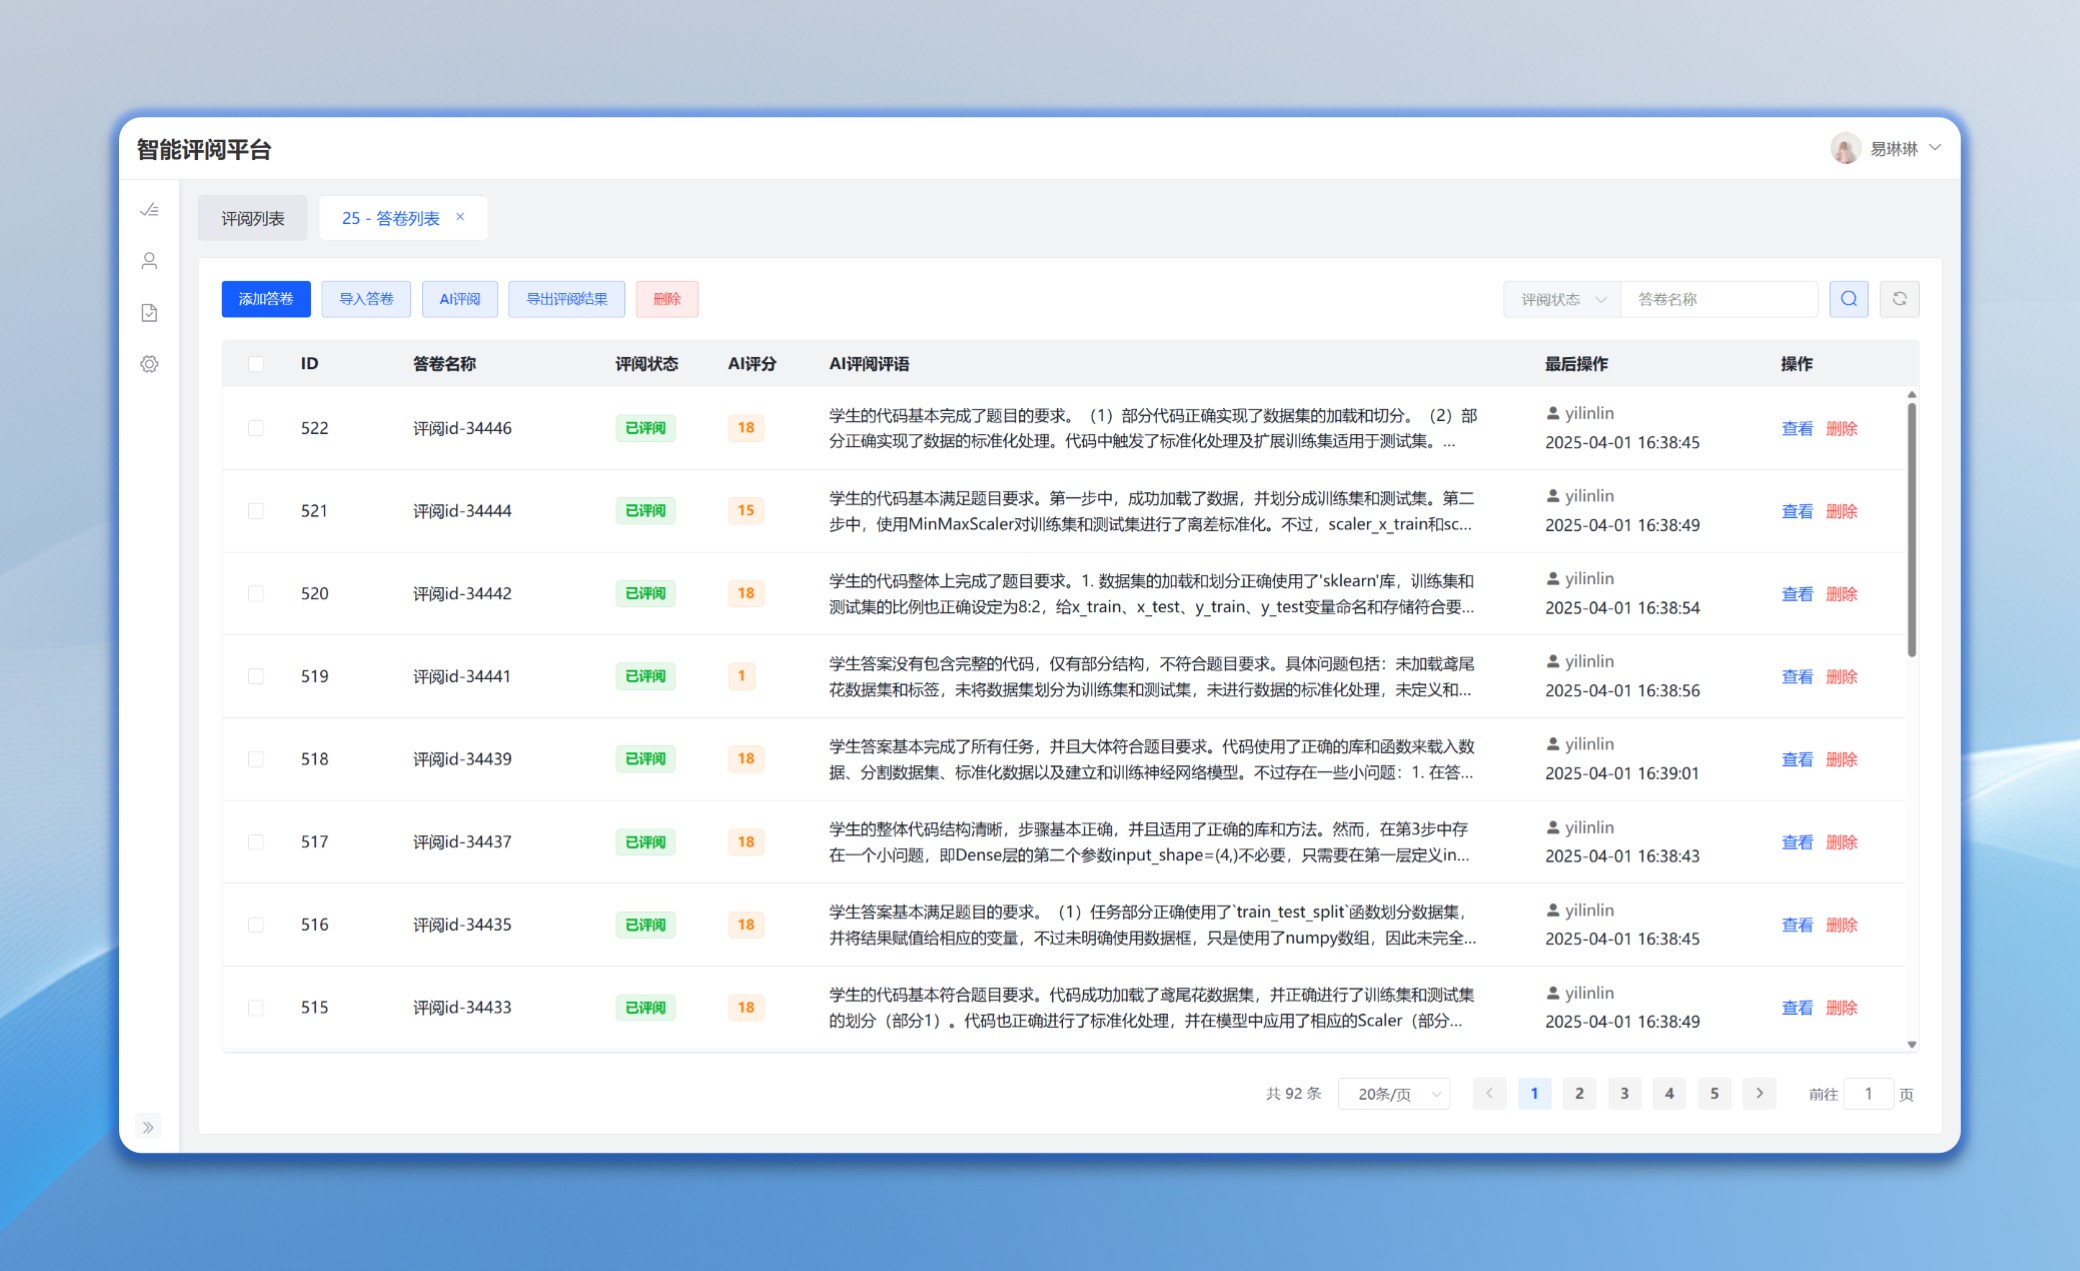This screenshot has height=1271, width=2080.
Task: Click the refresh icon button
Action: pos(1899,299)
